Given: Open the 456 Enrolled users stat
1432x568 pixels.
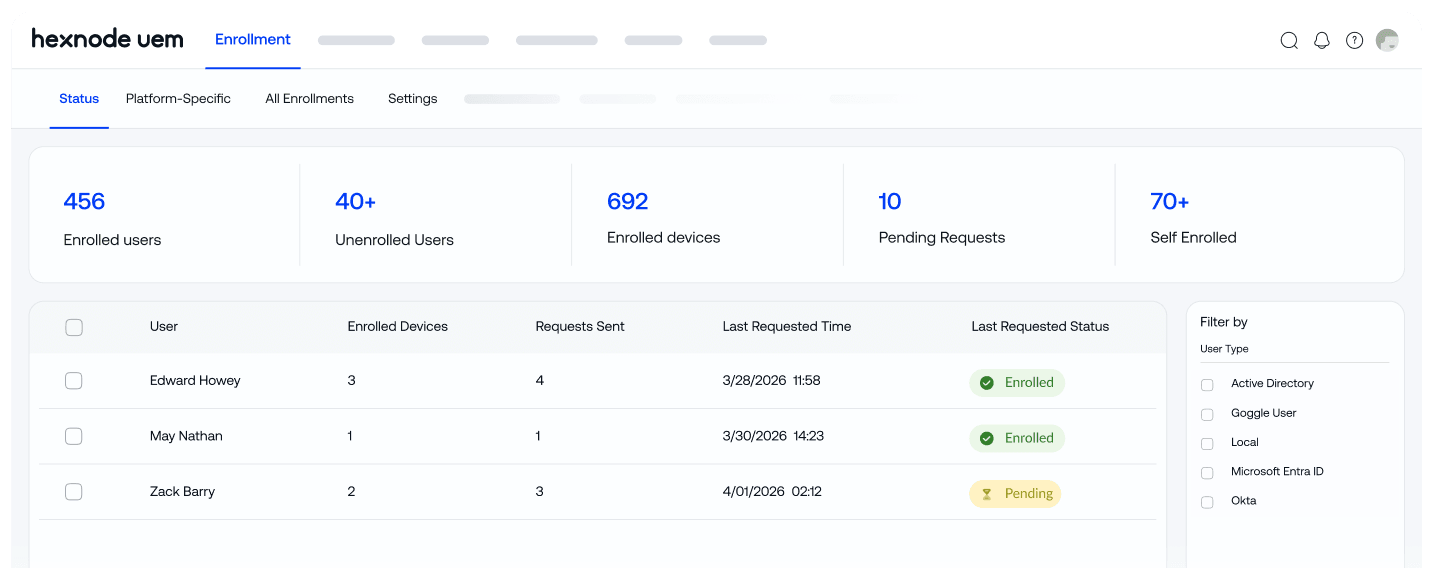Looking at the screenshot, I should 112,219.
